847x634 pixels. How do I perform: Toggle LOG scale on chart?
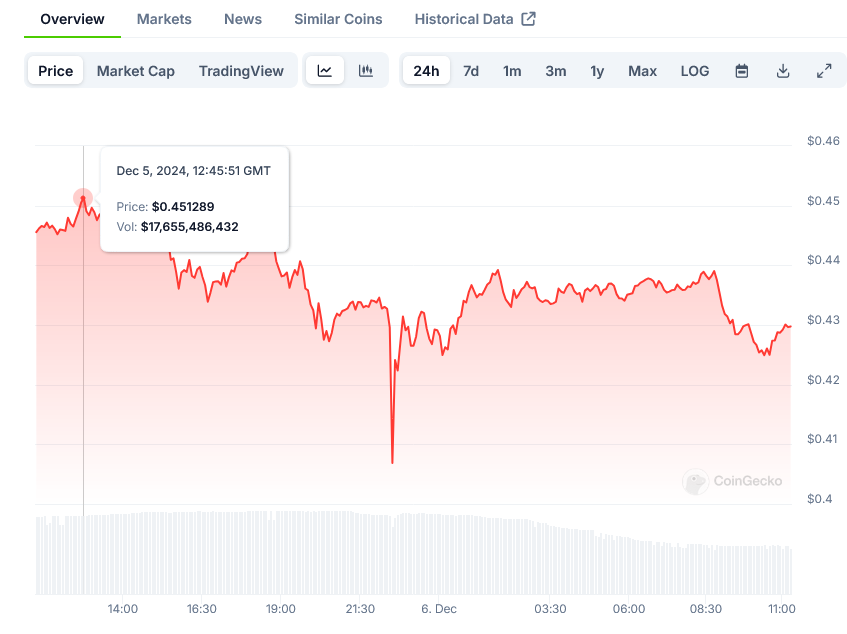click(695, 71)
